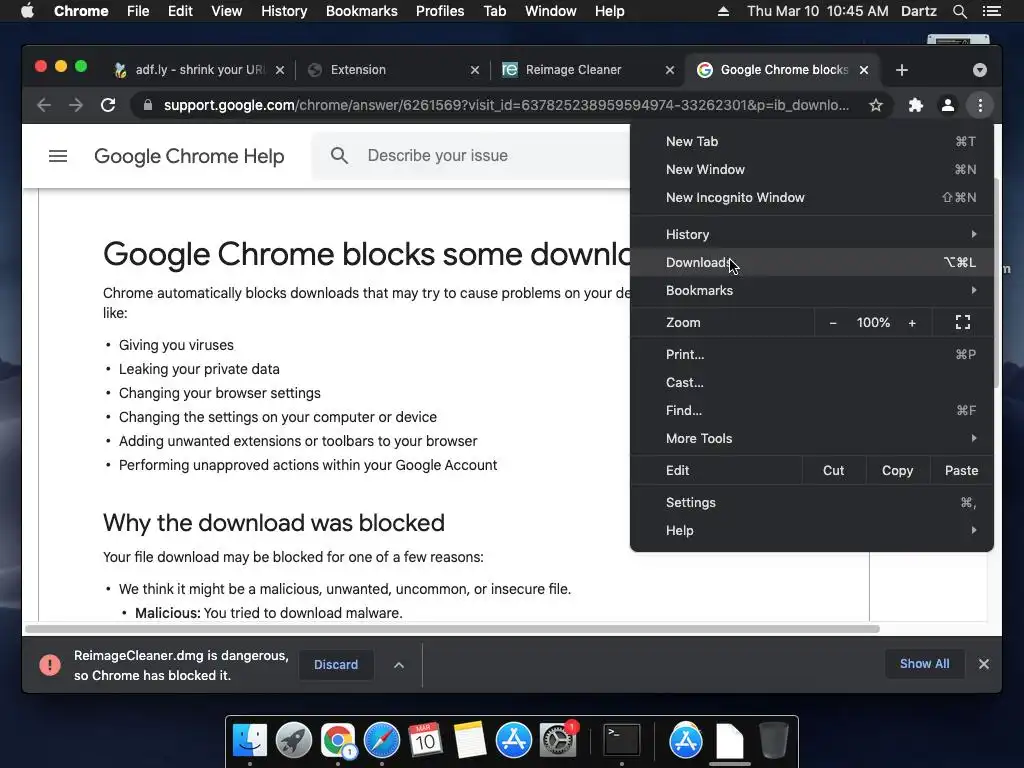Close the adf.ly tab
The image size is (1024, 768).
[280, 70]
